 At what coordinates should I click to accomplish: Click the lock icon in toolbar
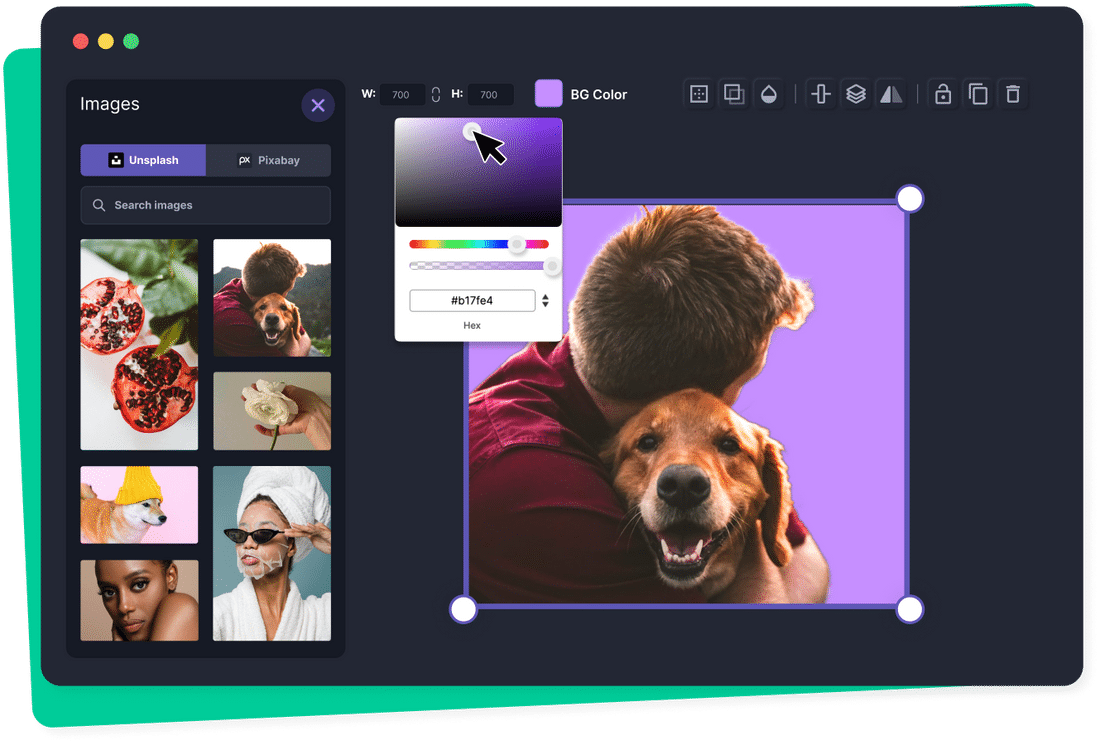pos(942,94)
